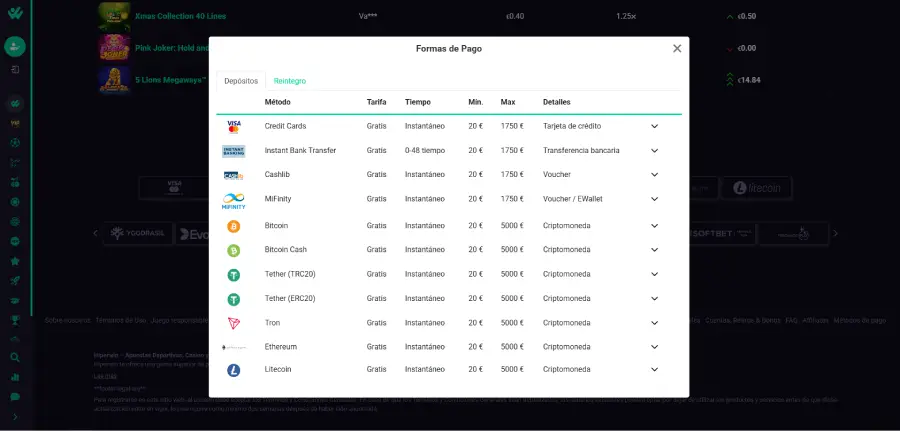Expand Tether (TRC20) row chevron
This screenshot has width=900, height=431.
point(654,275)
